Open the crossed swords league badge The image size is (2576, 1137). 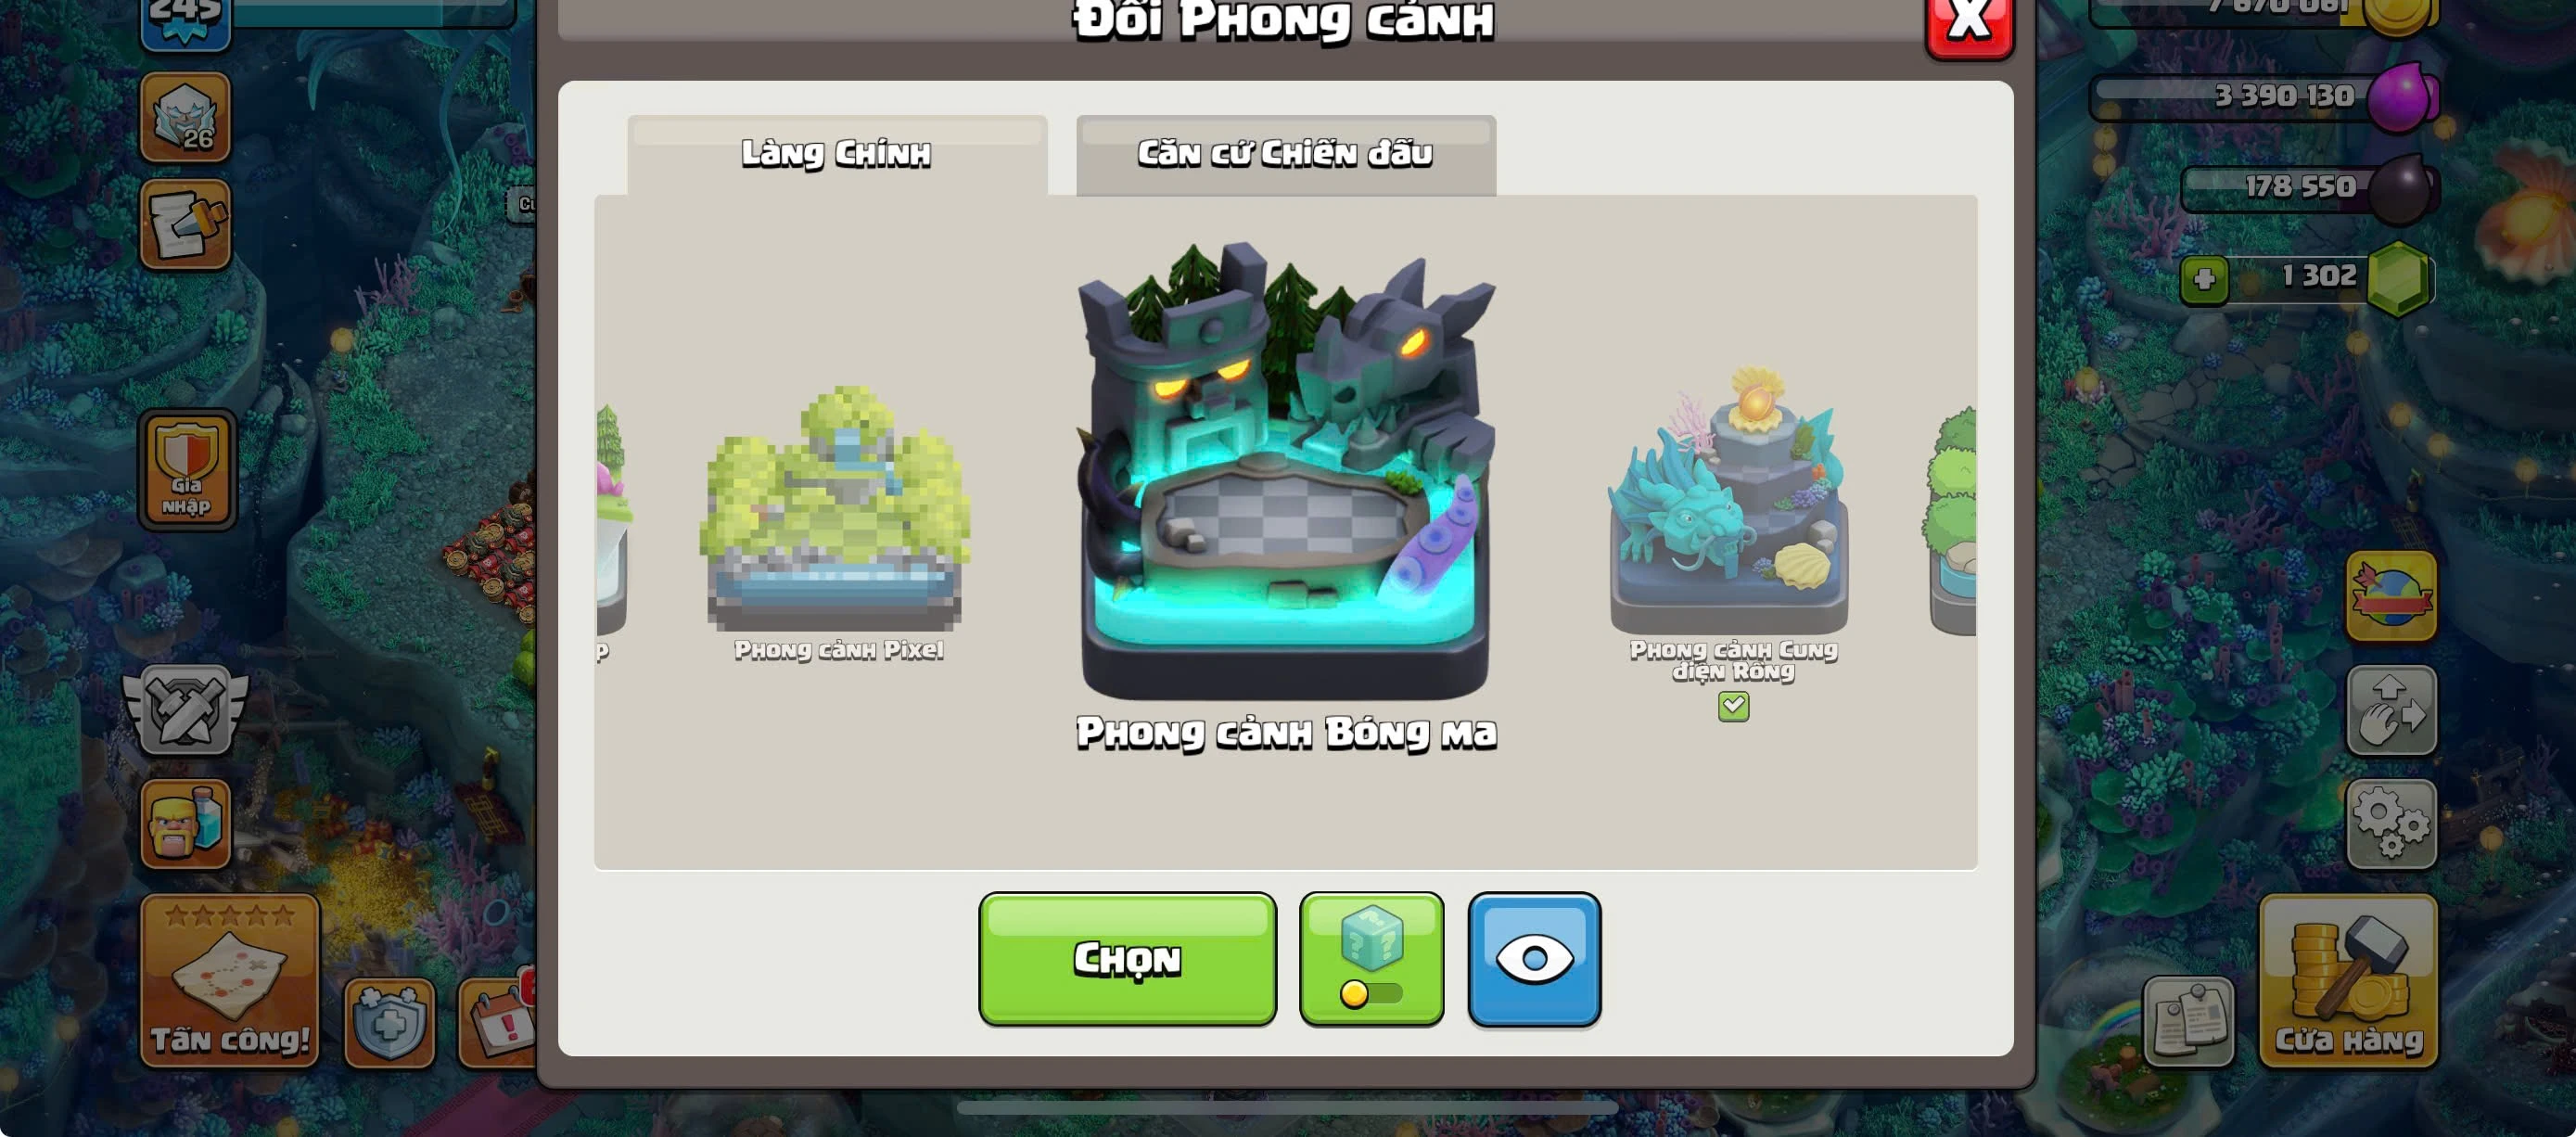pyautogui.click(x=186, y=709)
